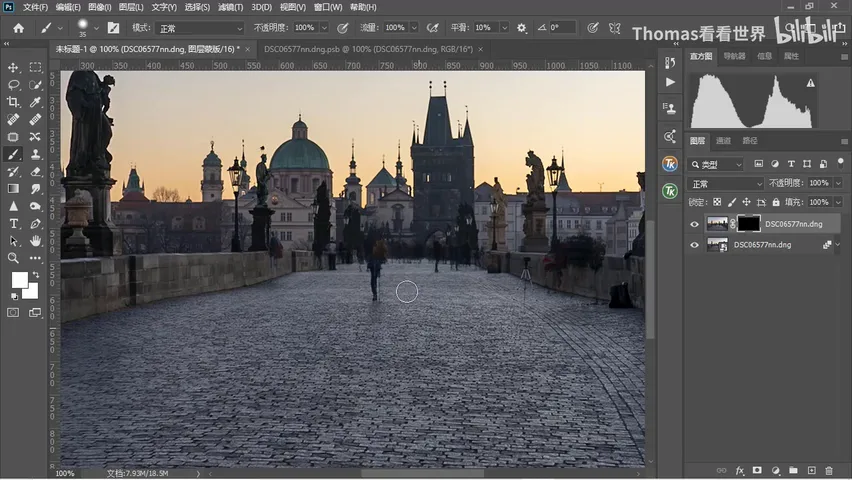
Task: Expand the layer opacity 100% dropdown
Action: (838, 183)
